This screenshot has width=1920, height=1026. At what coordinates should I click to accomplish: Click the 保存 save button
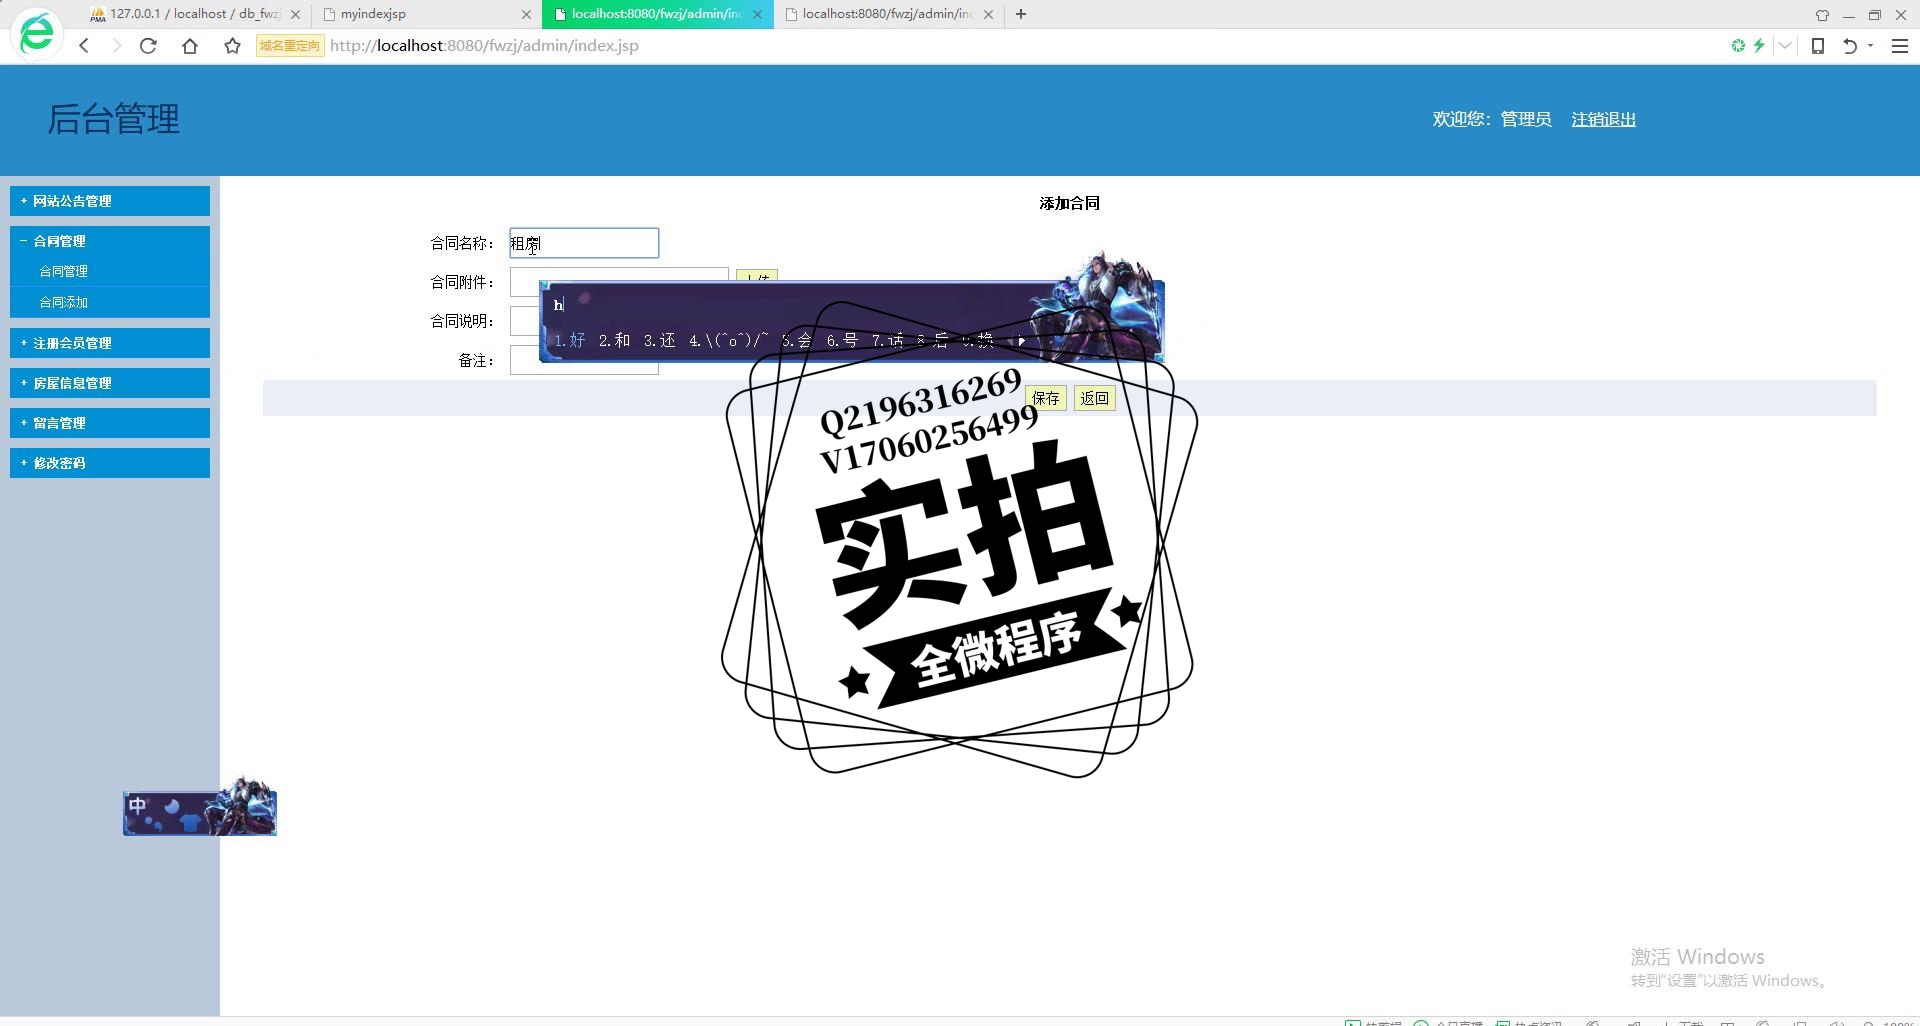pos(1046,398)
